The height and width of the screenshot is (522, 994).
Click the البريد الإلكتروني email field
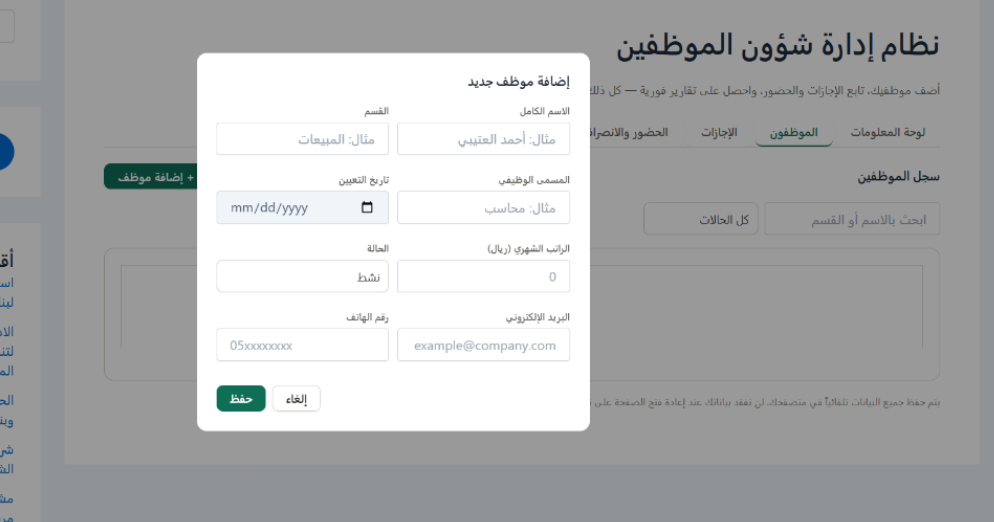483,345
